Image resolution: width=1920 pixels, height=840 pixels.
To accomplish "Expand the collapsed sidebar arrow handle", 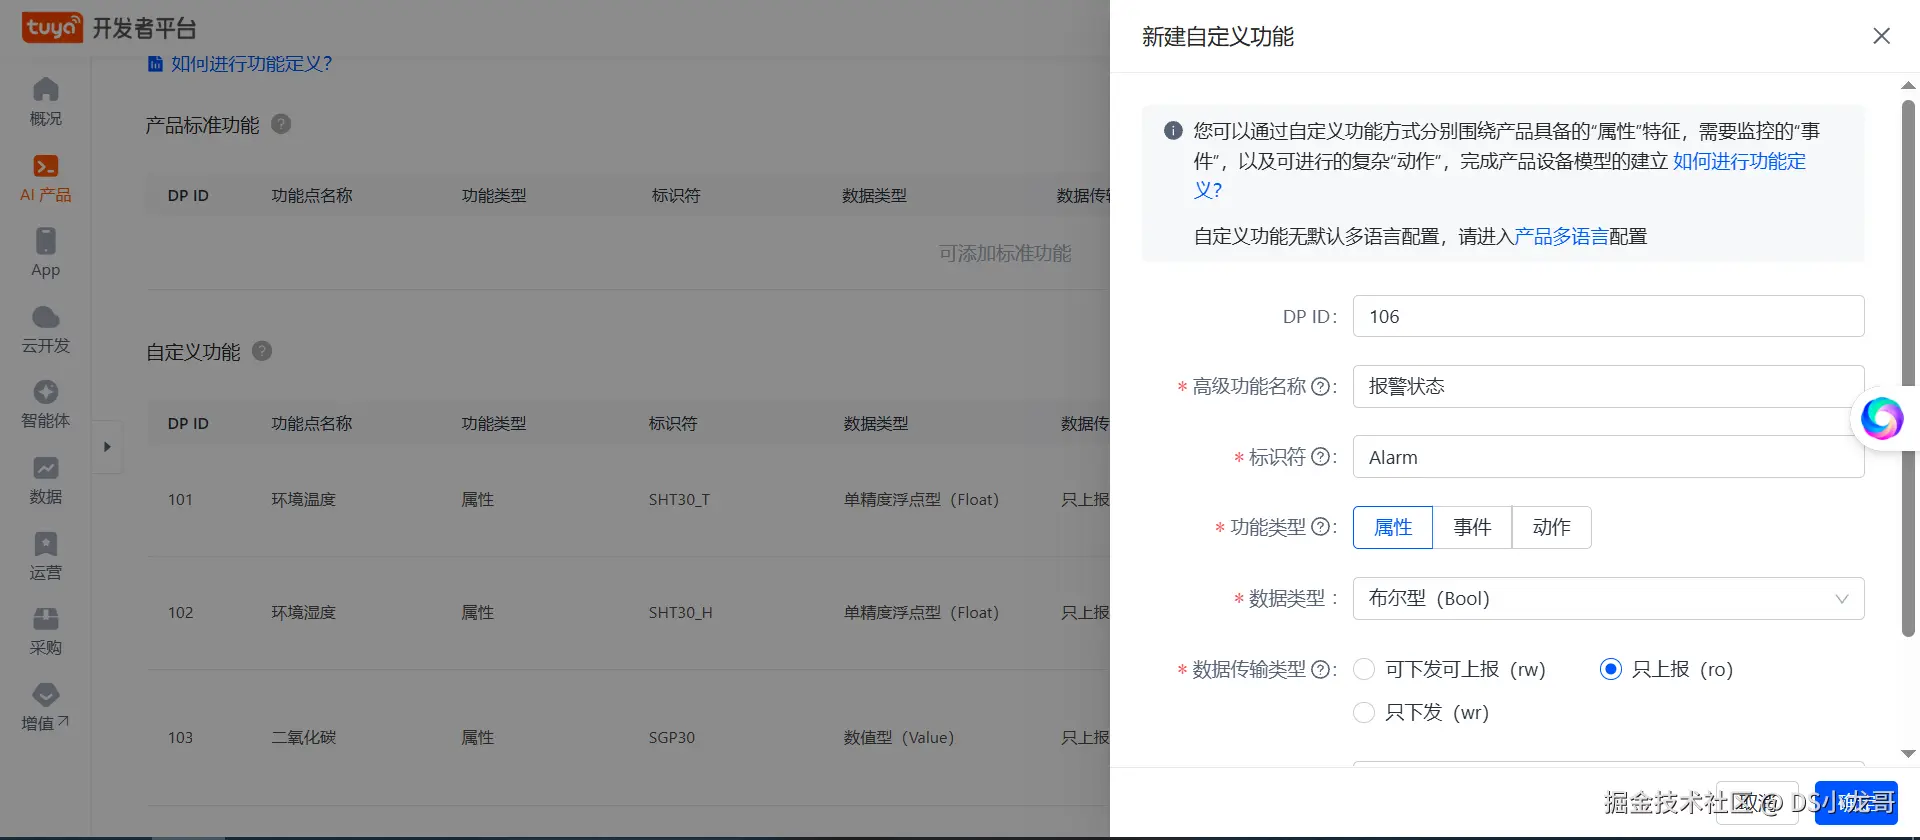I will 107,447.
